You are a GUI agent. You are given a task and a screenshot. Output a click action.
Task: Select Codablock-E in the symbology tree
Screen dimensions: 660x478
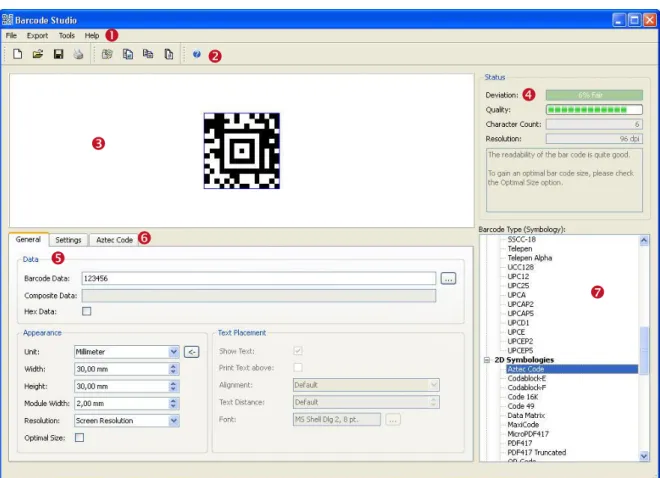527,378
